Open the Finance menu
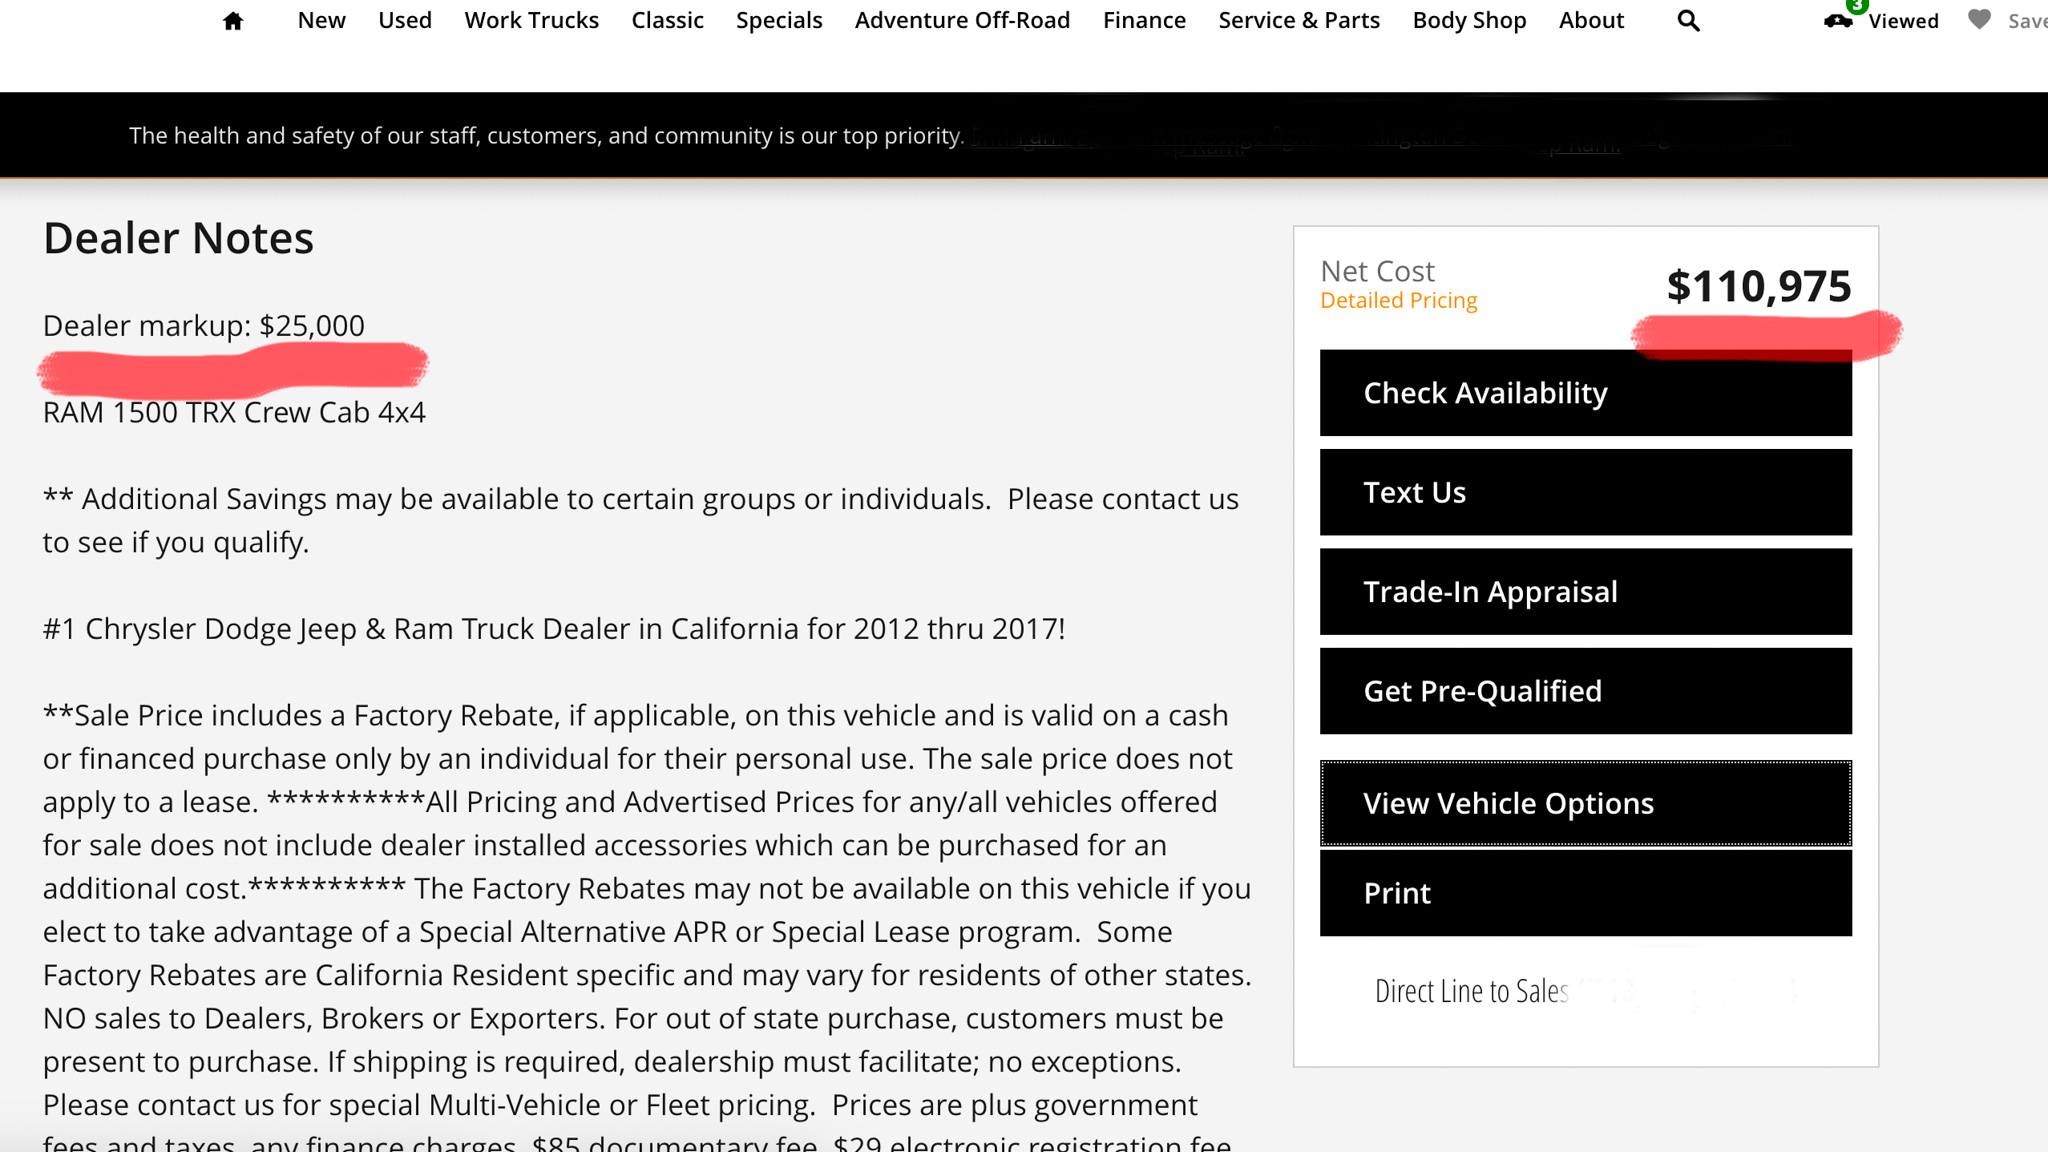The height and width of the screenshot is (1152, 2048). pos(1144,21)
